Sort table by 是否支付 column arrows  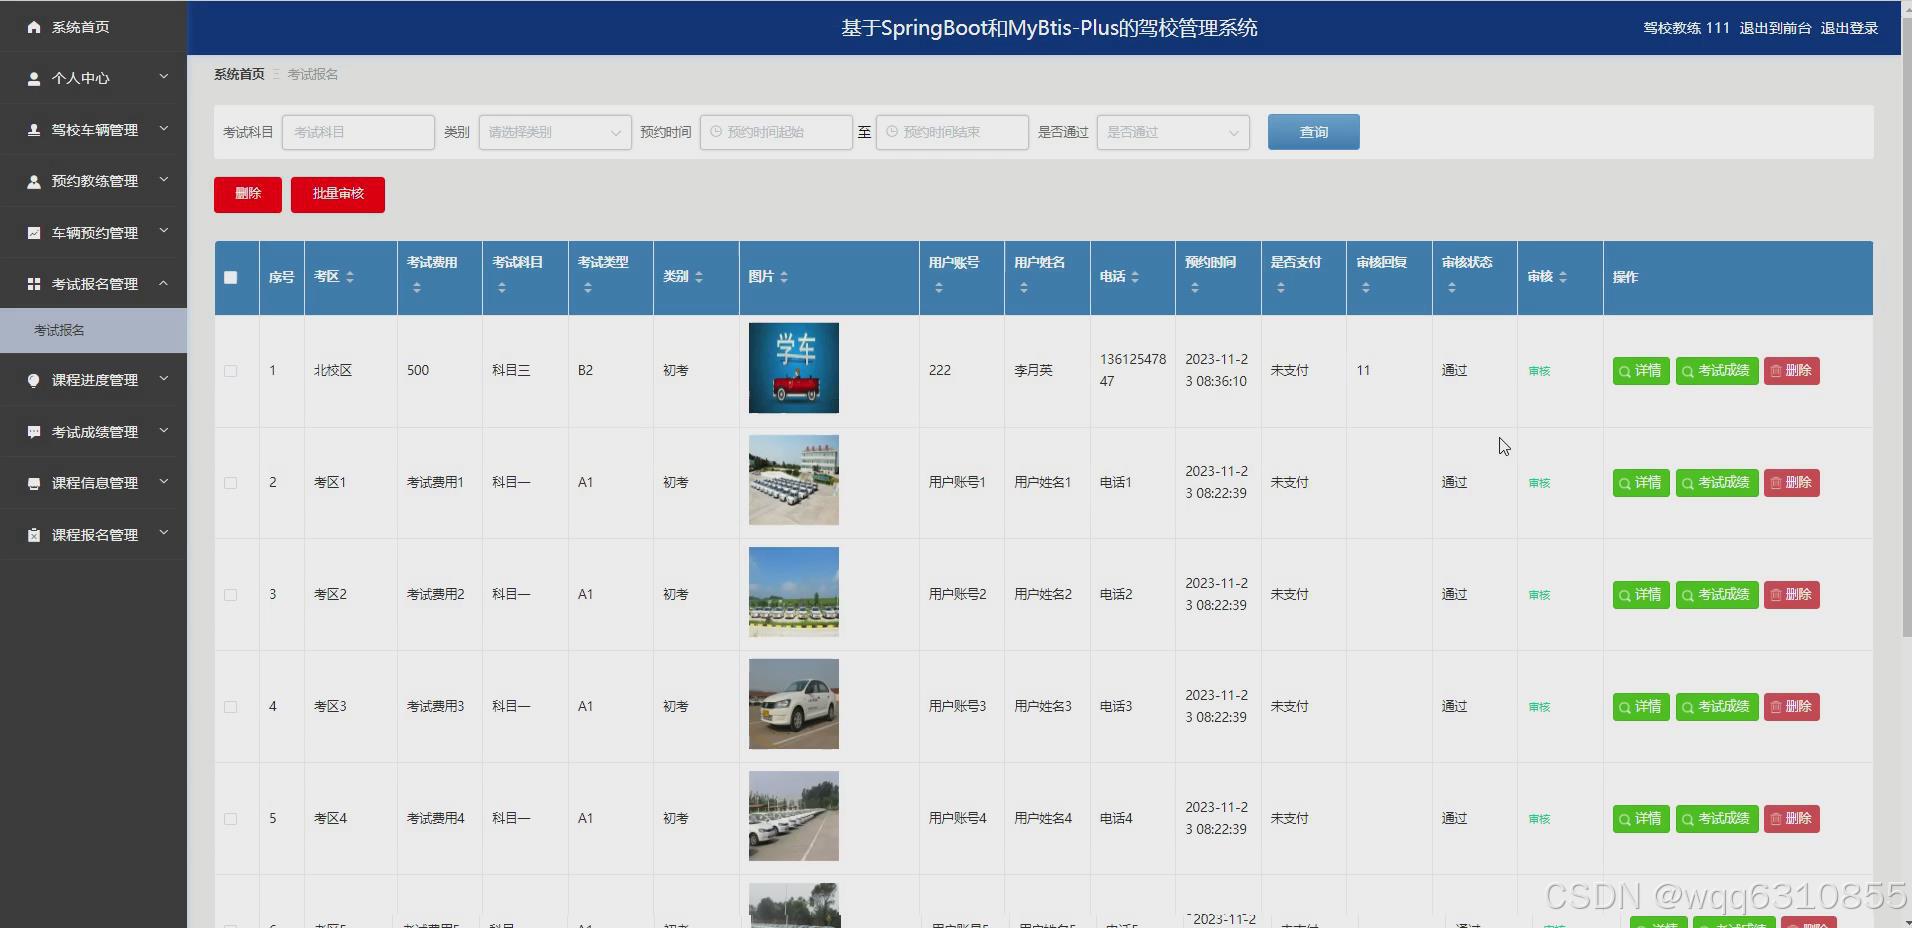tap(1281, 288)
